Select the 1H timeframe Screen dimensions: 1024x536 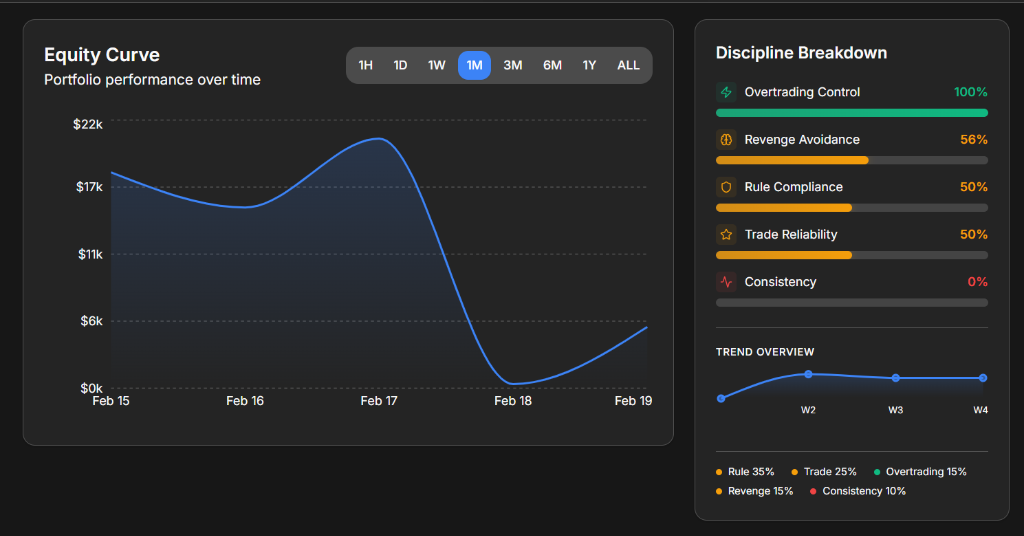click(366, 66)
